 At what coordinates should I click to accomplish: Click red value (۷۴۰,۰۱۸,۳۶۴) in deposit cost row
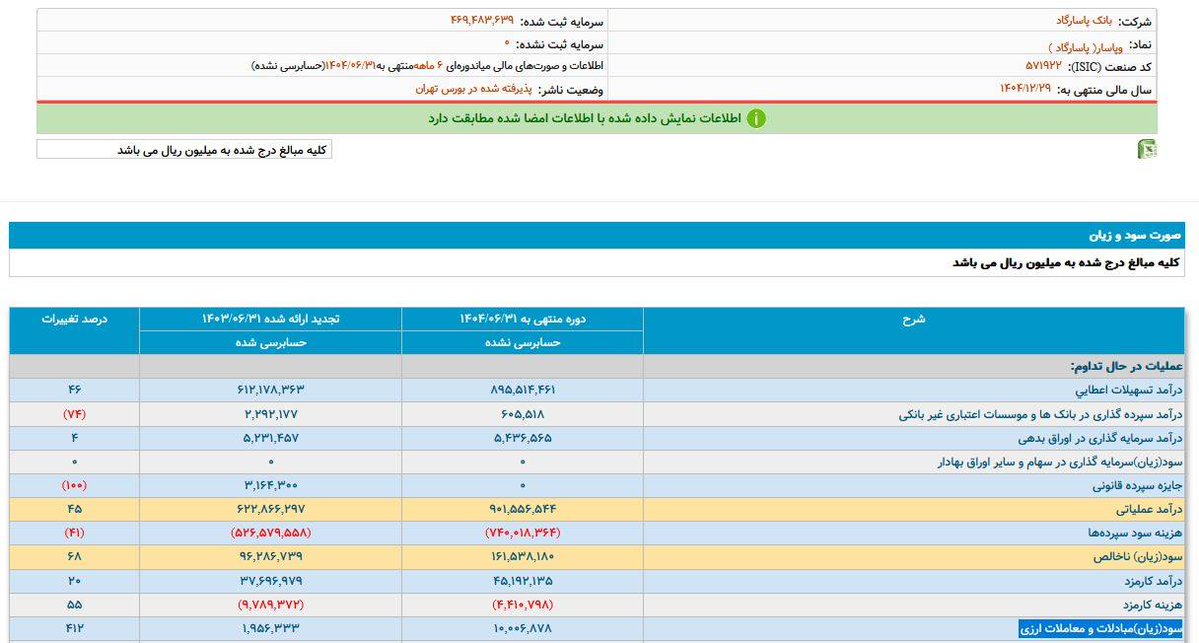523,533
